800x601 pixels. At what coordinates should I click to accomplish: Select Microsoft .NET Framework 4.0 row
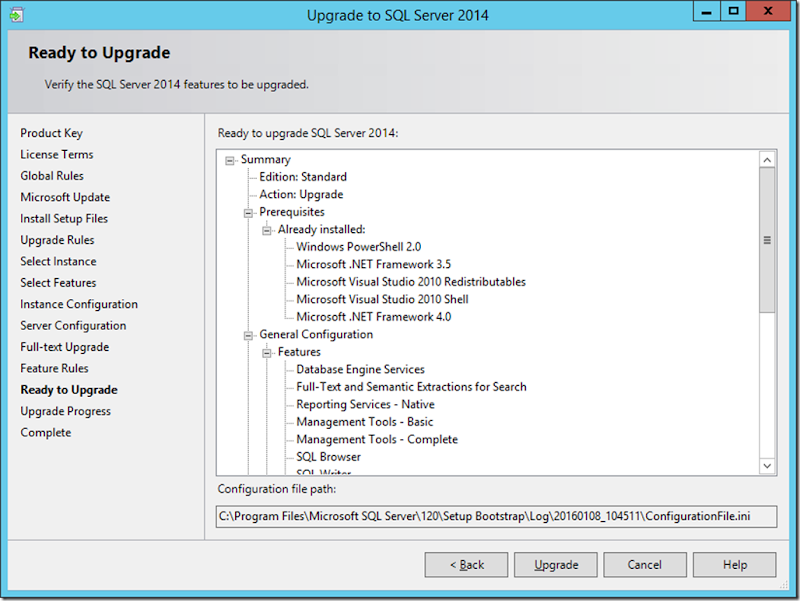pyautogui.click(x=373, y=317)
